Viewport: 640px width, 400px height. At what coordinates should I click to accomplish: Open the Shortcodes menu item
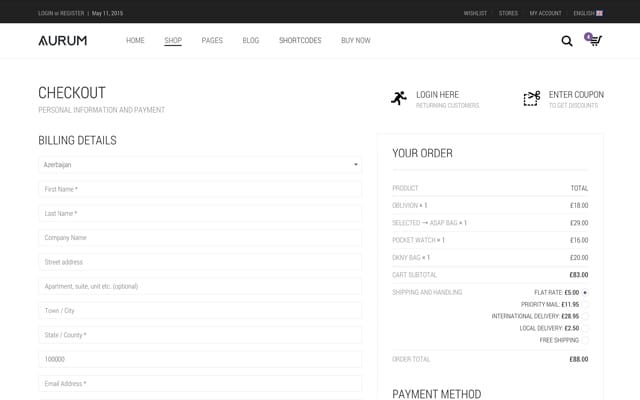coord(300,40)
